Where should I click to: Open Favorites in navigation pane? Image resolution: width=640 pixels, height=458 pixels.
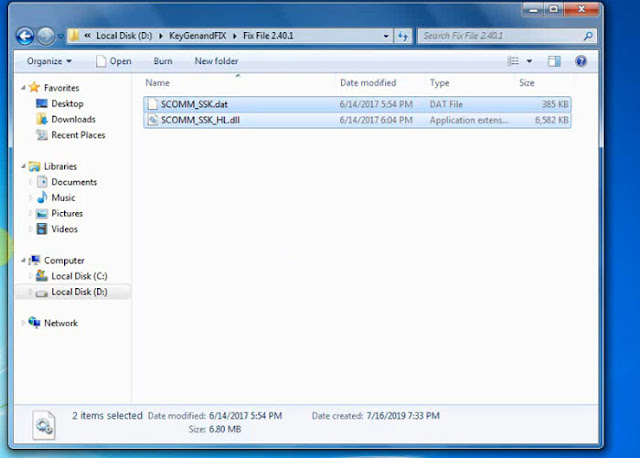61,88
